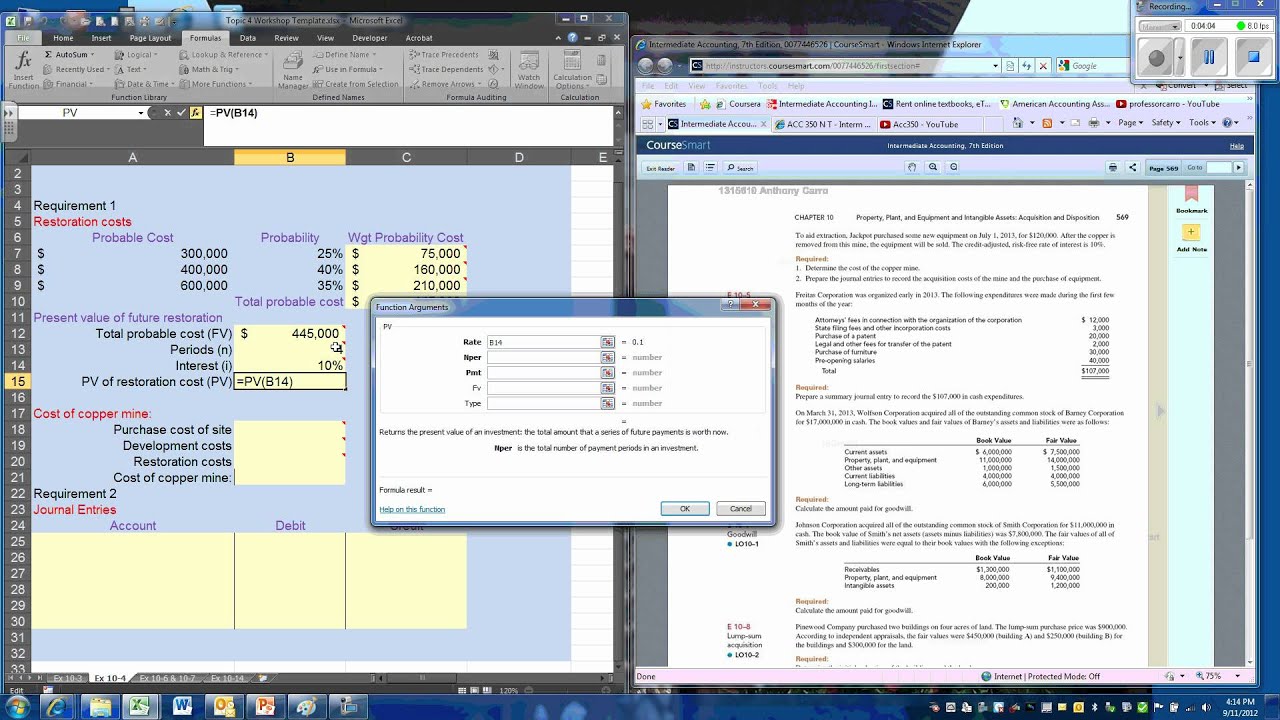The image size is (1280, 720).
Task: Open the Date & Time functions menu
Action: click(146, 84)
